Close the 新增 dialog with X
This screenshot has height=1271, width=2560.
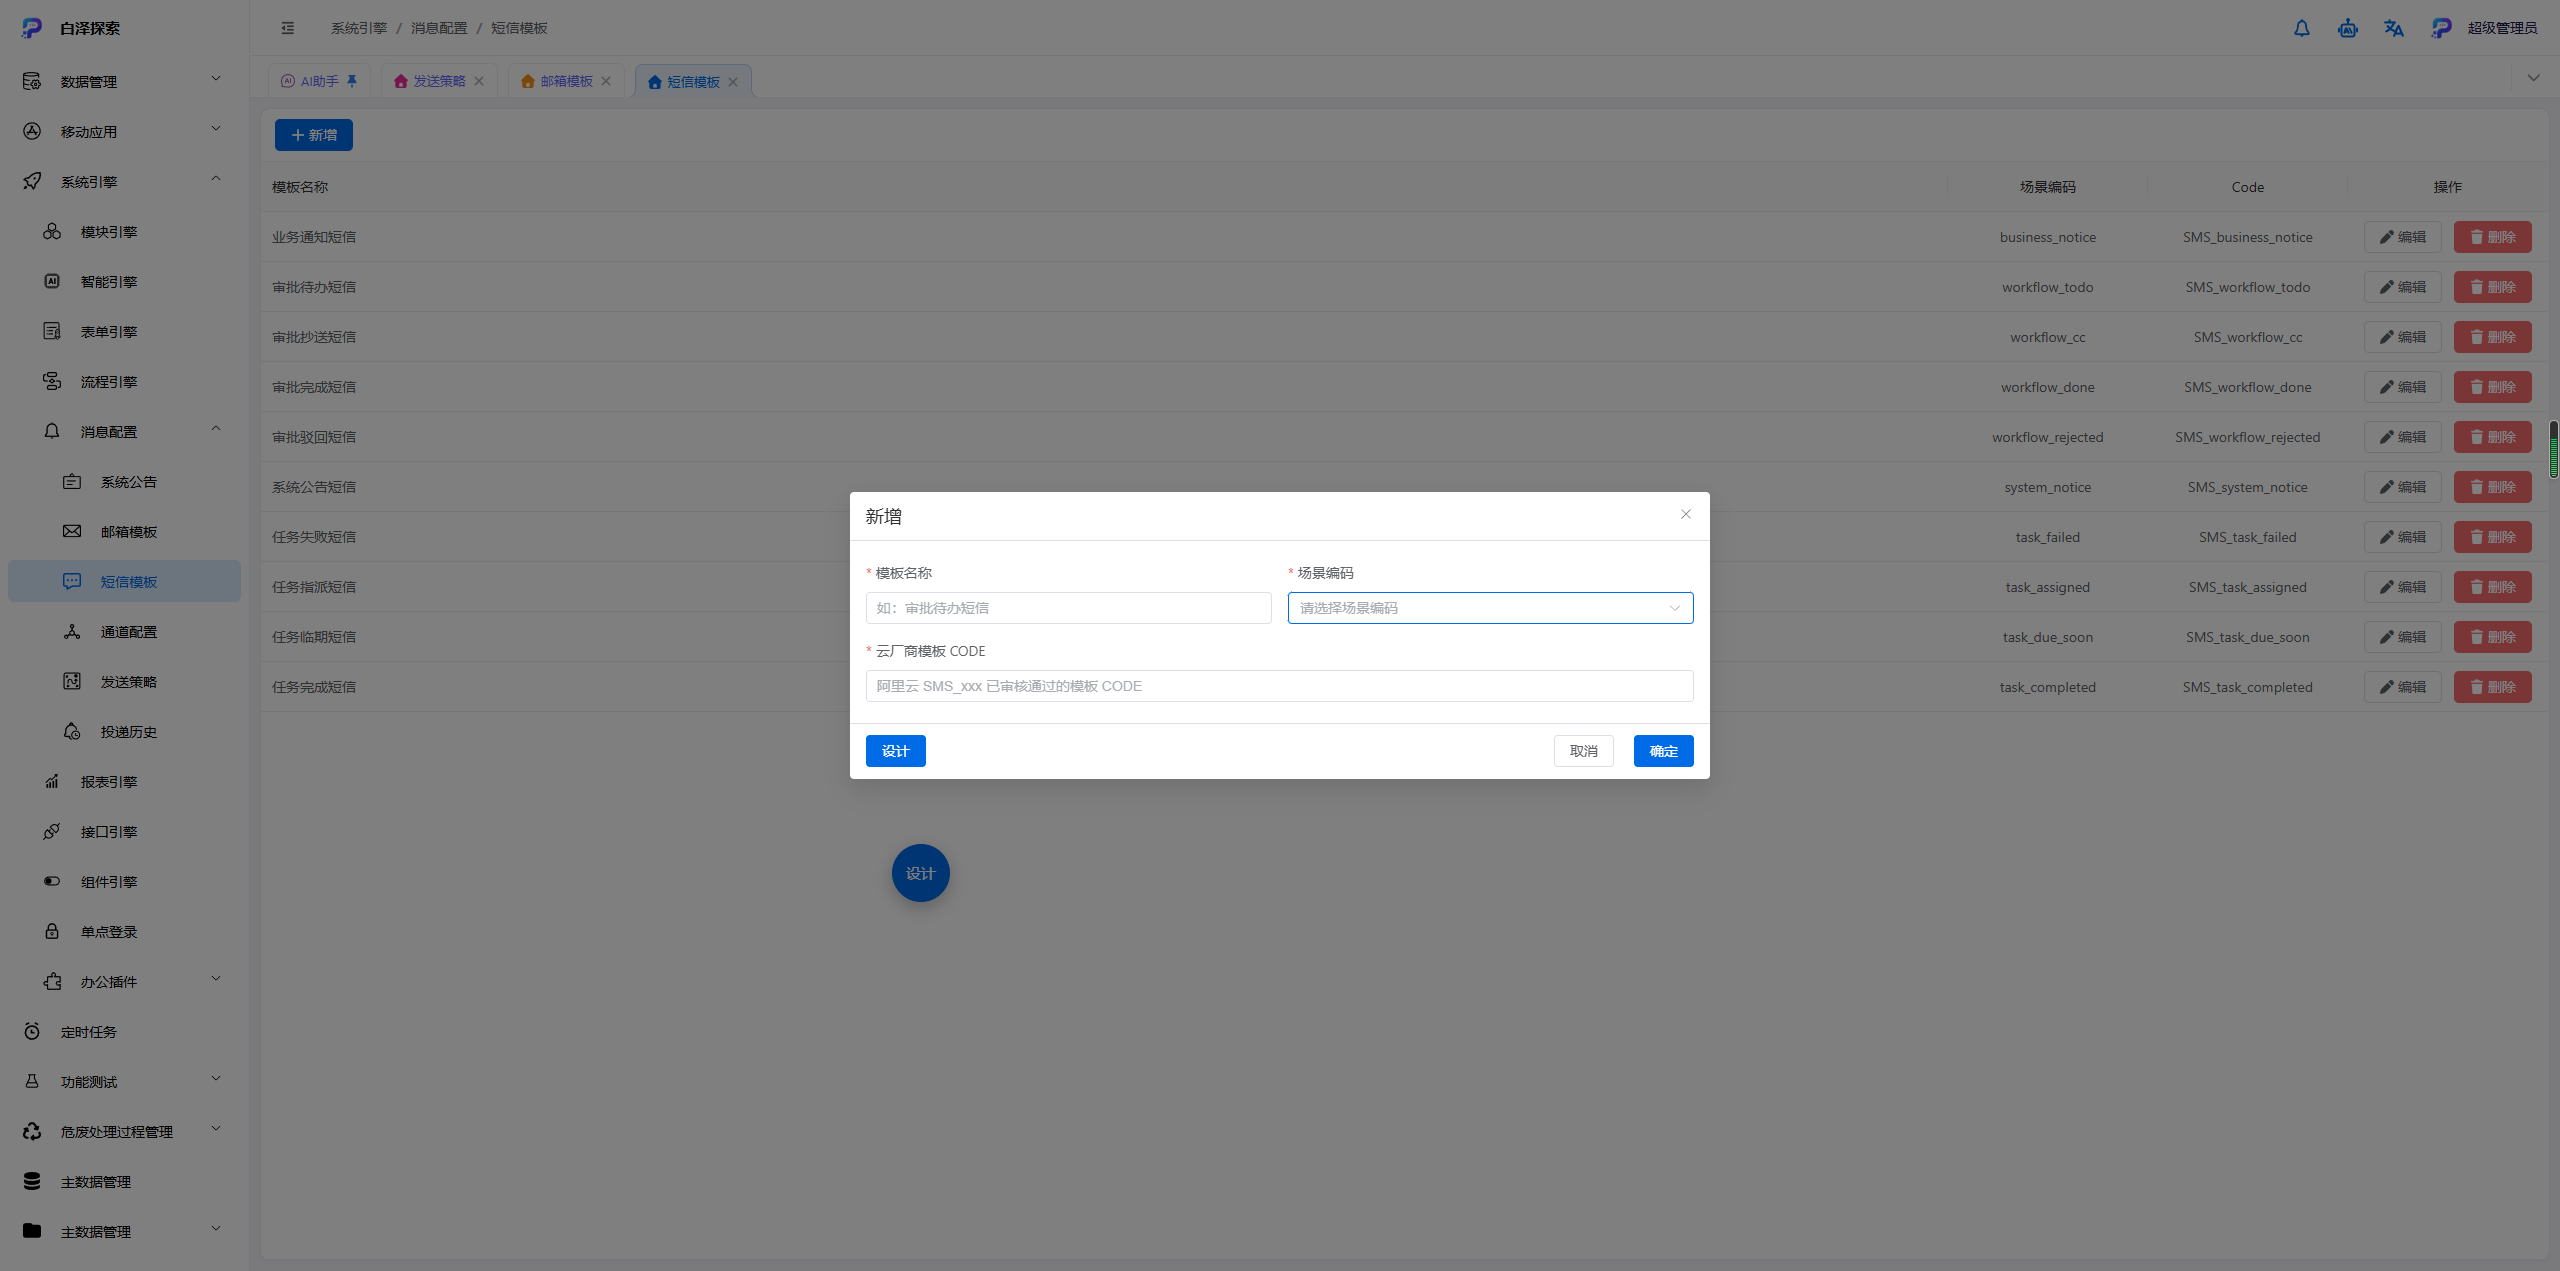1686,514
